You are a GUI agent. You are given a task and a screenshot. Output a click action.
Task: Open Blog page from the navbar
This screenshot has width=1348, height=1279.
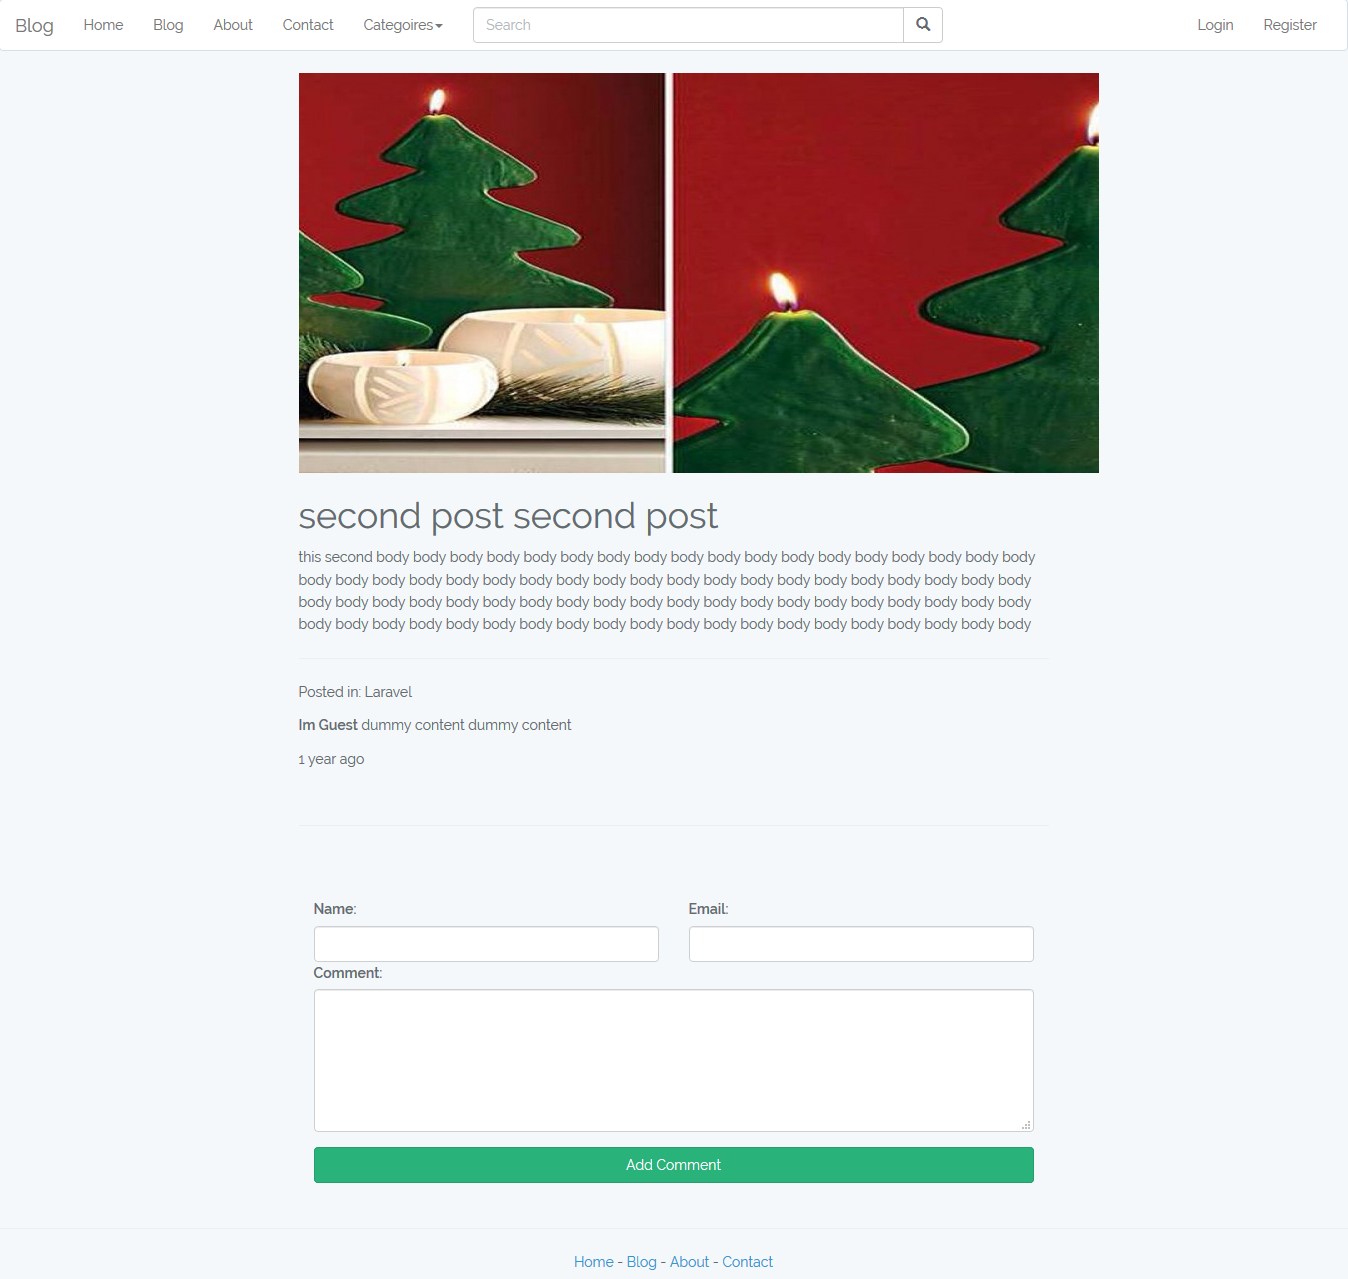click(168, 25)
